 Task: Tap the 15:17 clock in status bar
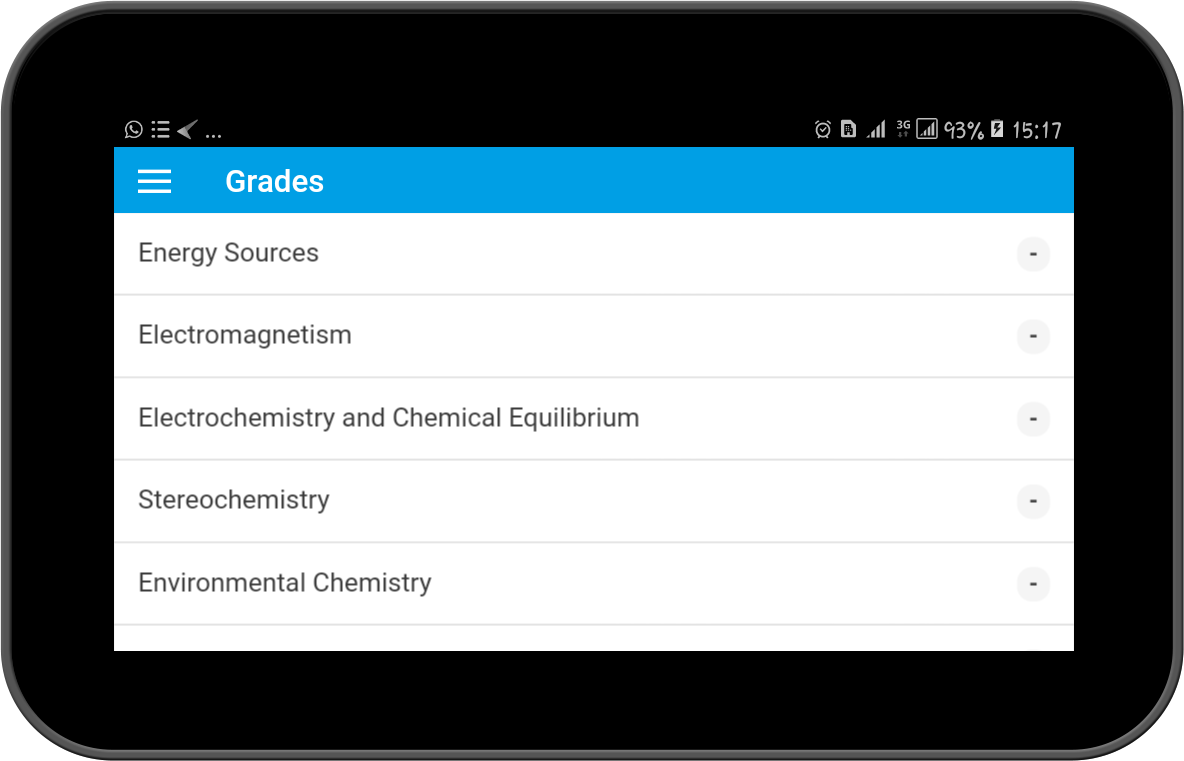(1037, 130)
